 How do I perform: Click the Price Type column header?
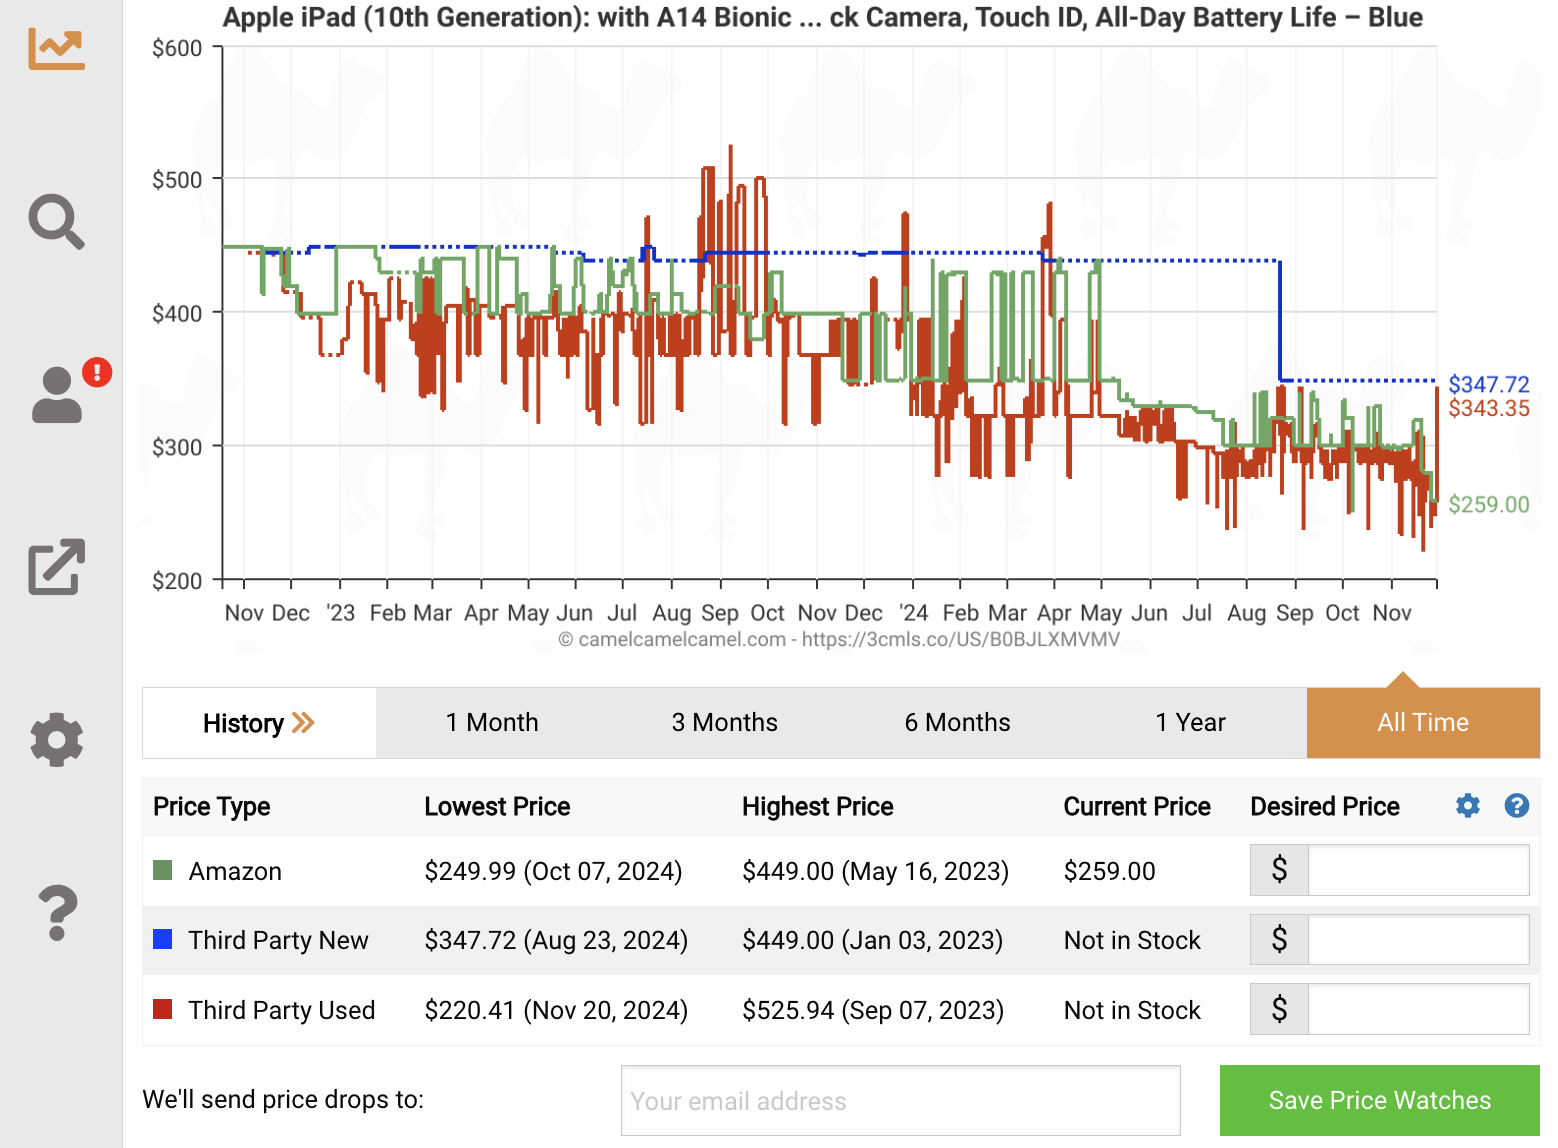click(212, 806)
